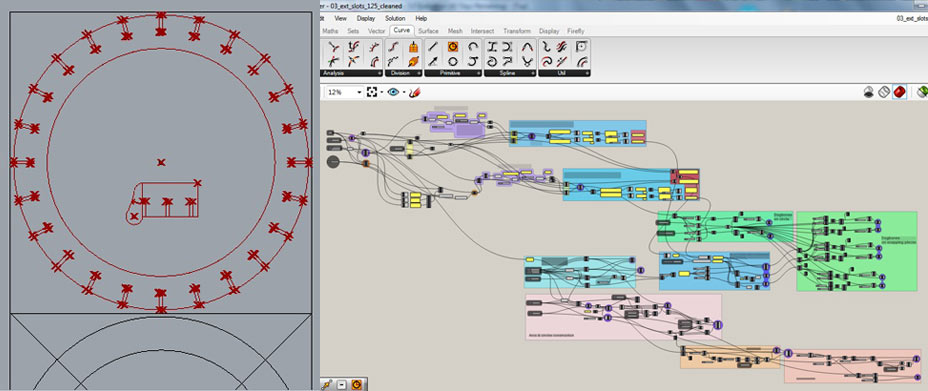Pick the arrow-shaped icon in middle of Spline bottom row
Viewport: 928px width, 391px height.
(x=507, y=61)
